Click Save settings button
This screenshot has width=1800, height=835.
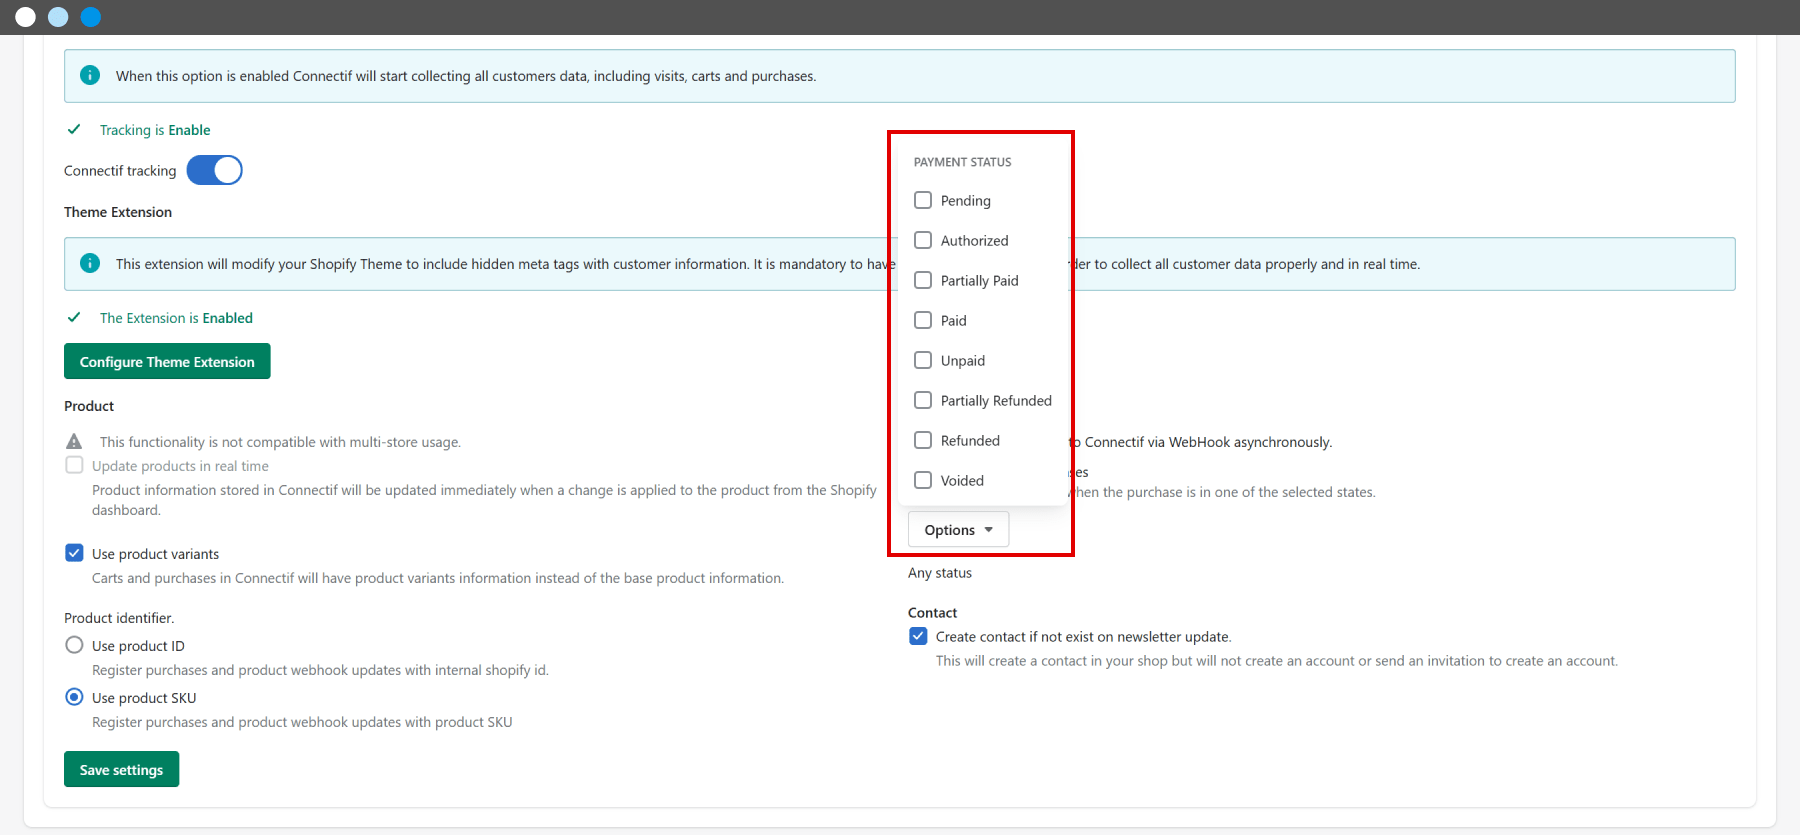pyautogui.click(x=121, y=769)
